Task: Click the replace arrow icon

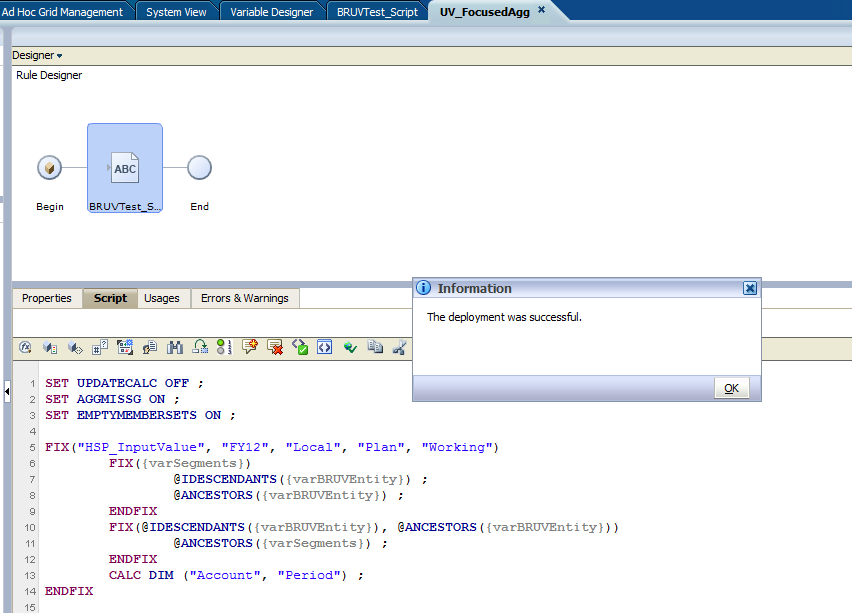Action: pyautogui.click(x=200, y=347)
